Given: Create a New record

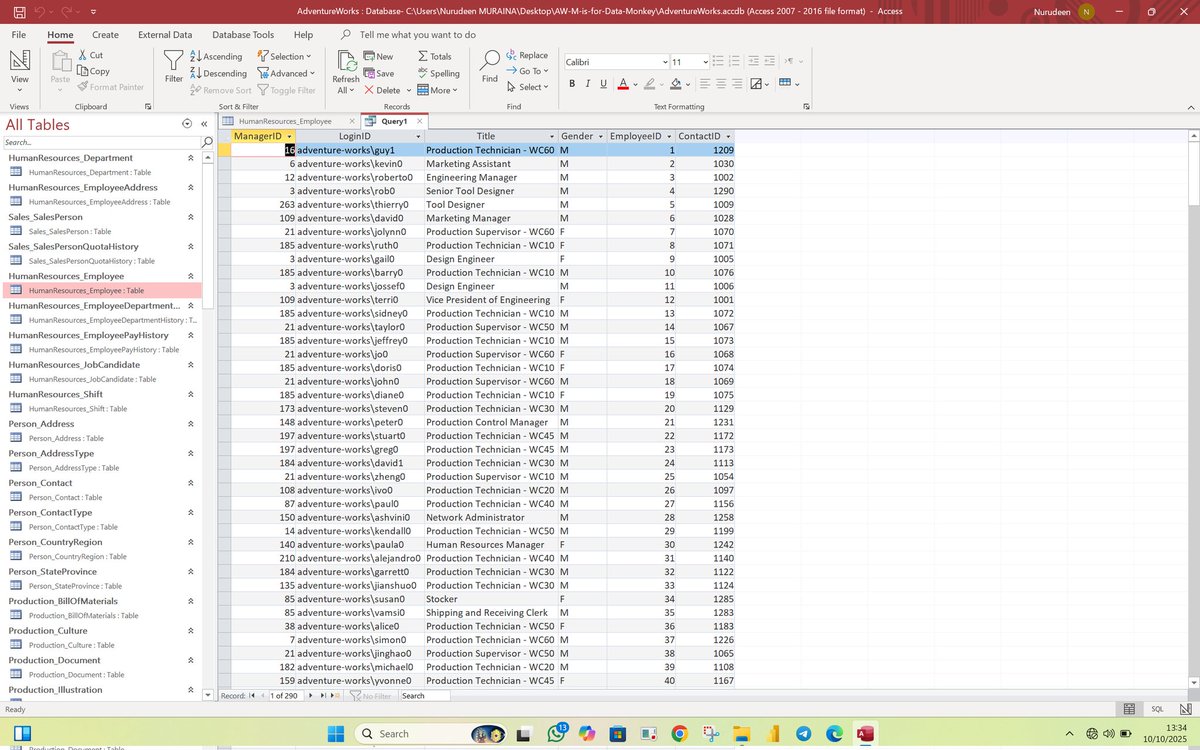Looking at the screenshot, I should pos(378,56).
